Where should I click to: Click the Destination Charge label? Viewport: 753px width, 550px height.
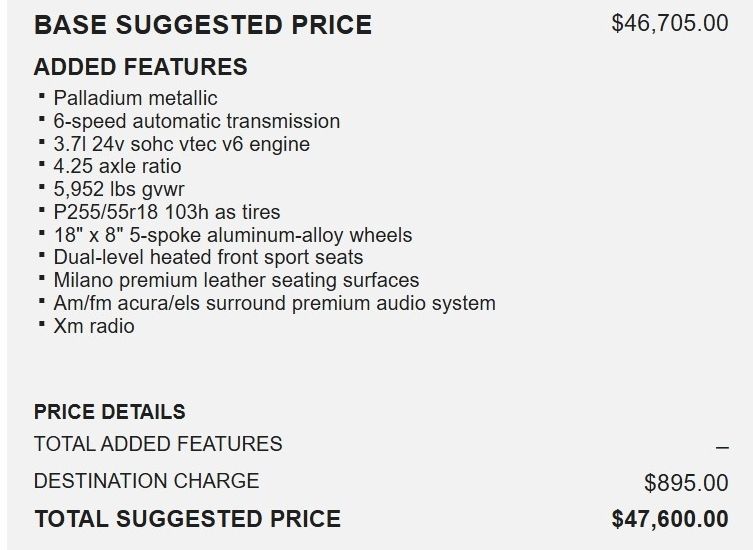[x=146, y=481]
